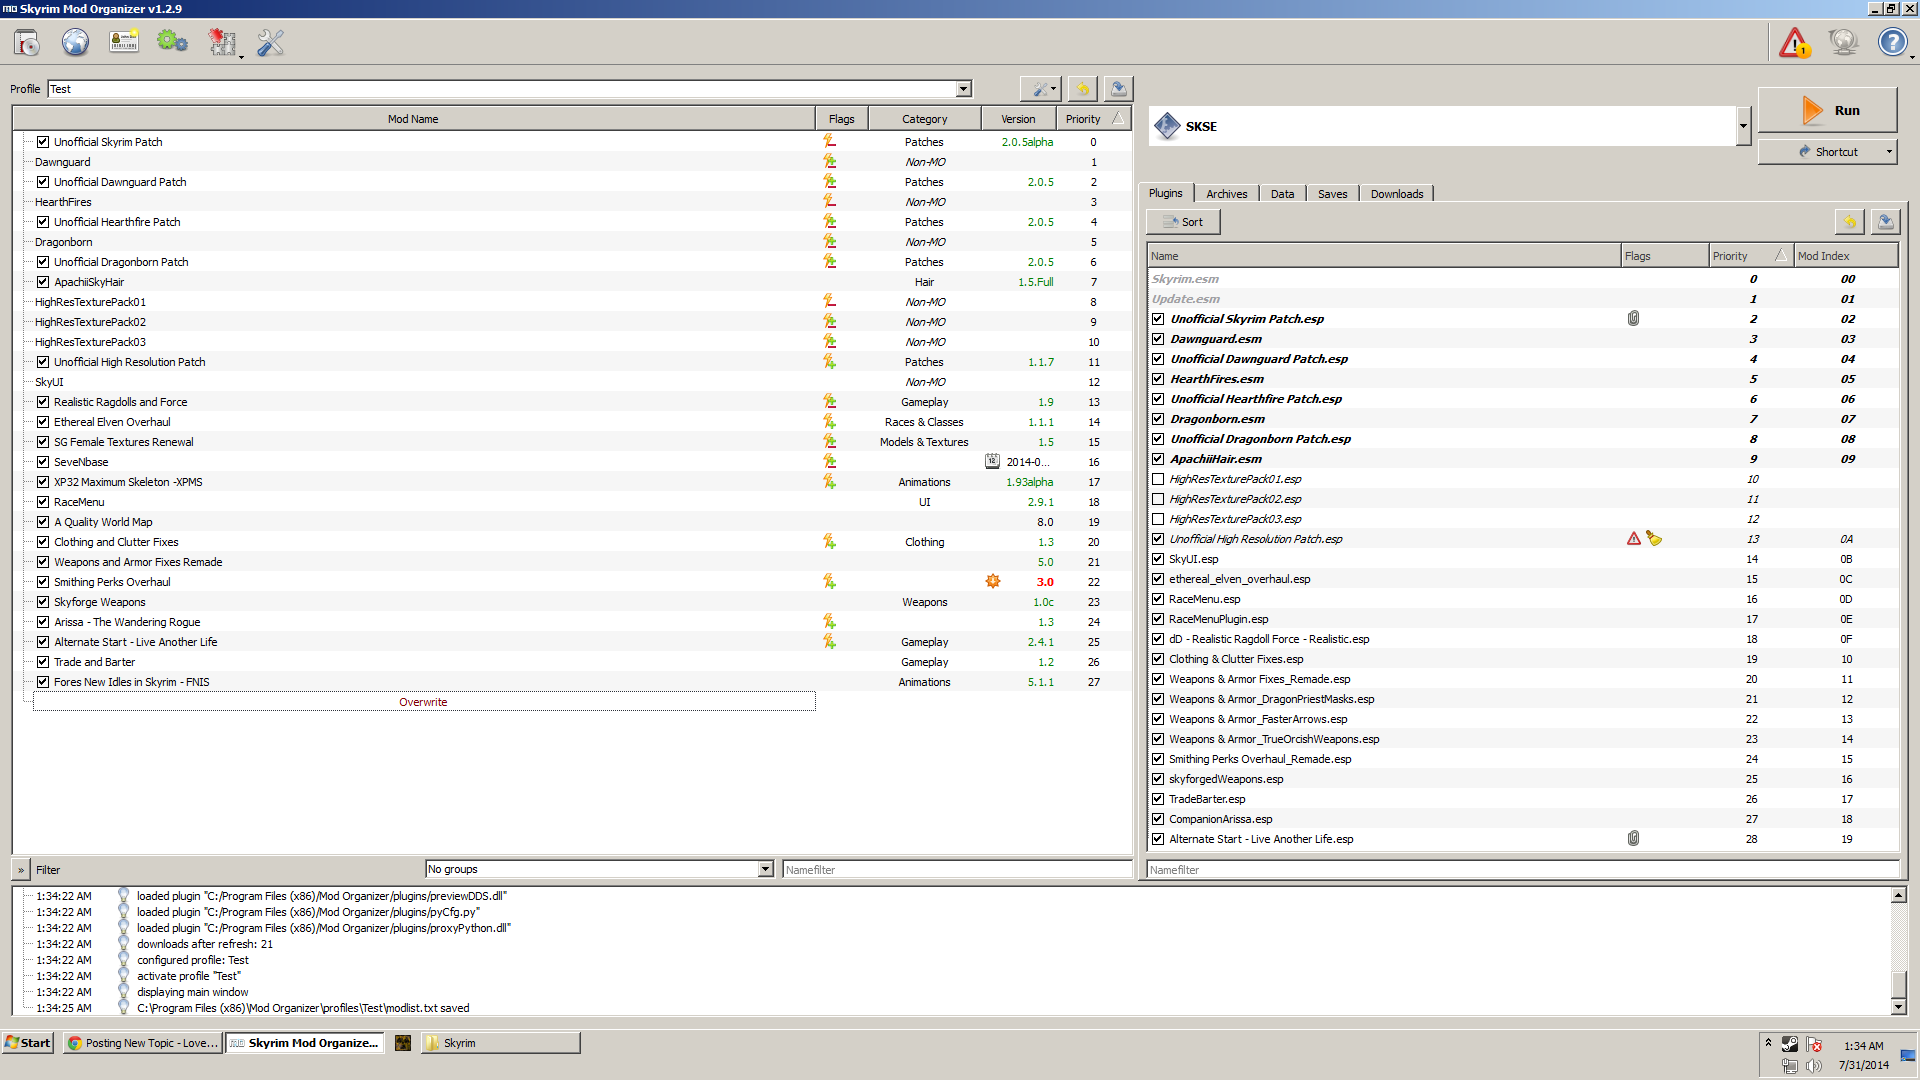Click the plugin list Namefilter field
The image size is (1920, 1080).
(x=1522, y=870)
